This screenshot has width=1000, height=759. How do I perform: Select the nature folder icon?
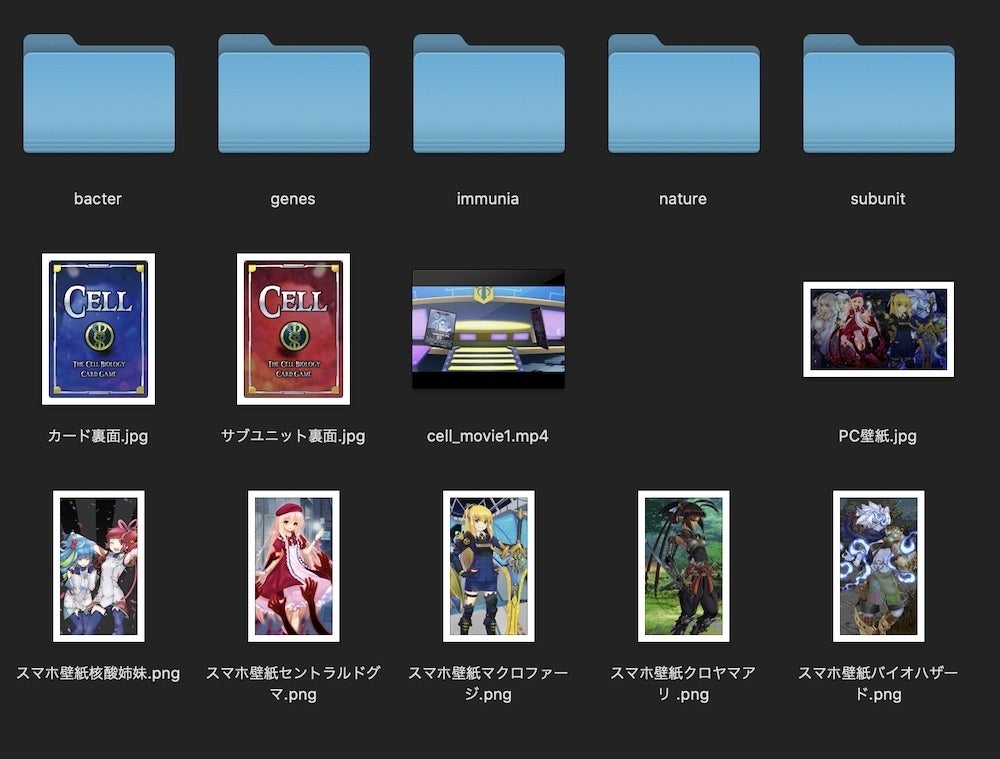click(684, 94)
